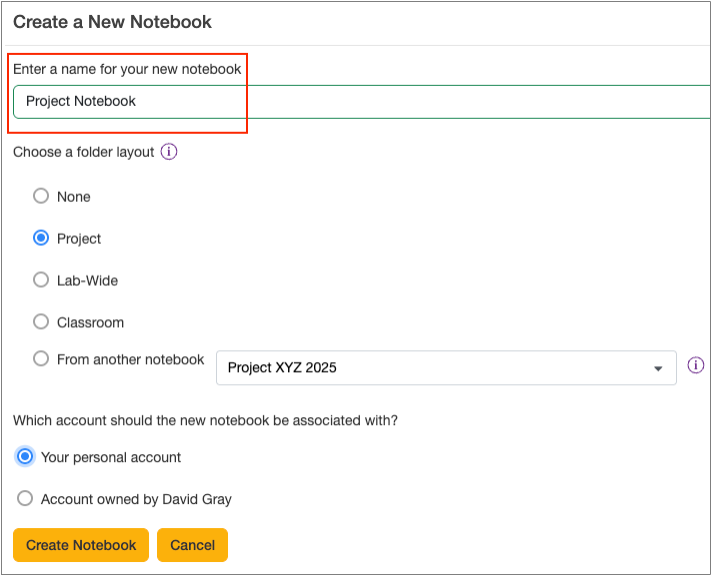This screenshot has height=576, width=712.
Task: Enable the From another notebook option
Action: pyautogui.click(x=41, y=359)
